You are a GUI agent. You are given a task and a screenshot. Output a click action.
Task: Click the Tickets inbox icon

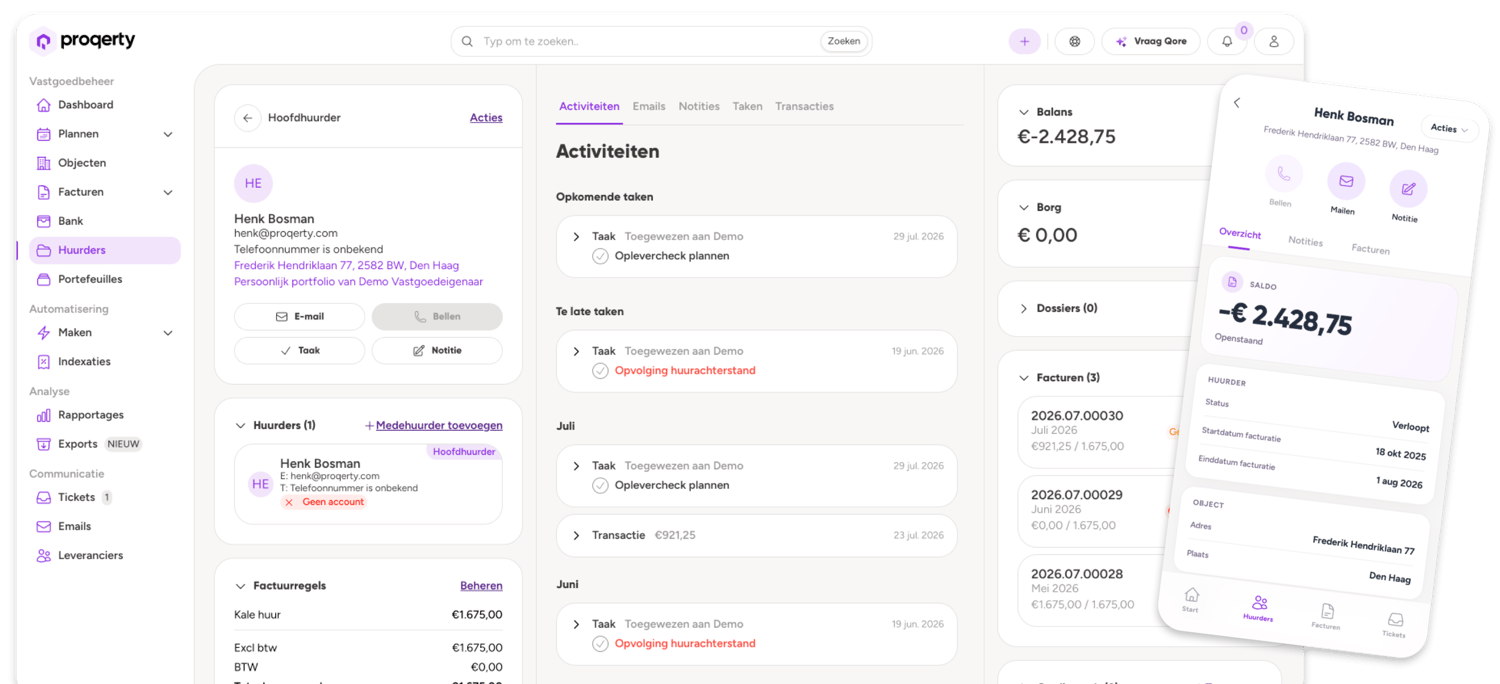point(43,497)
